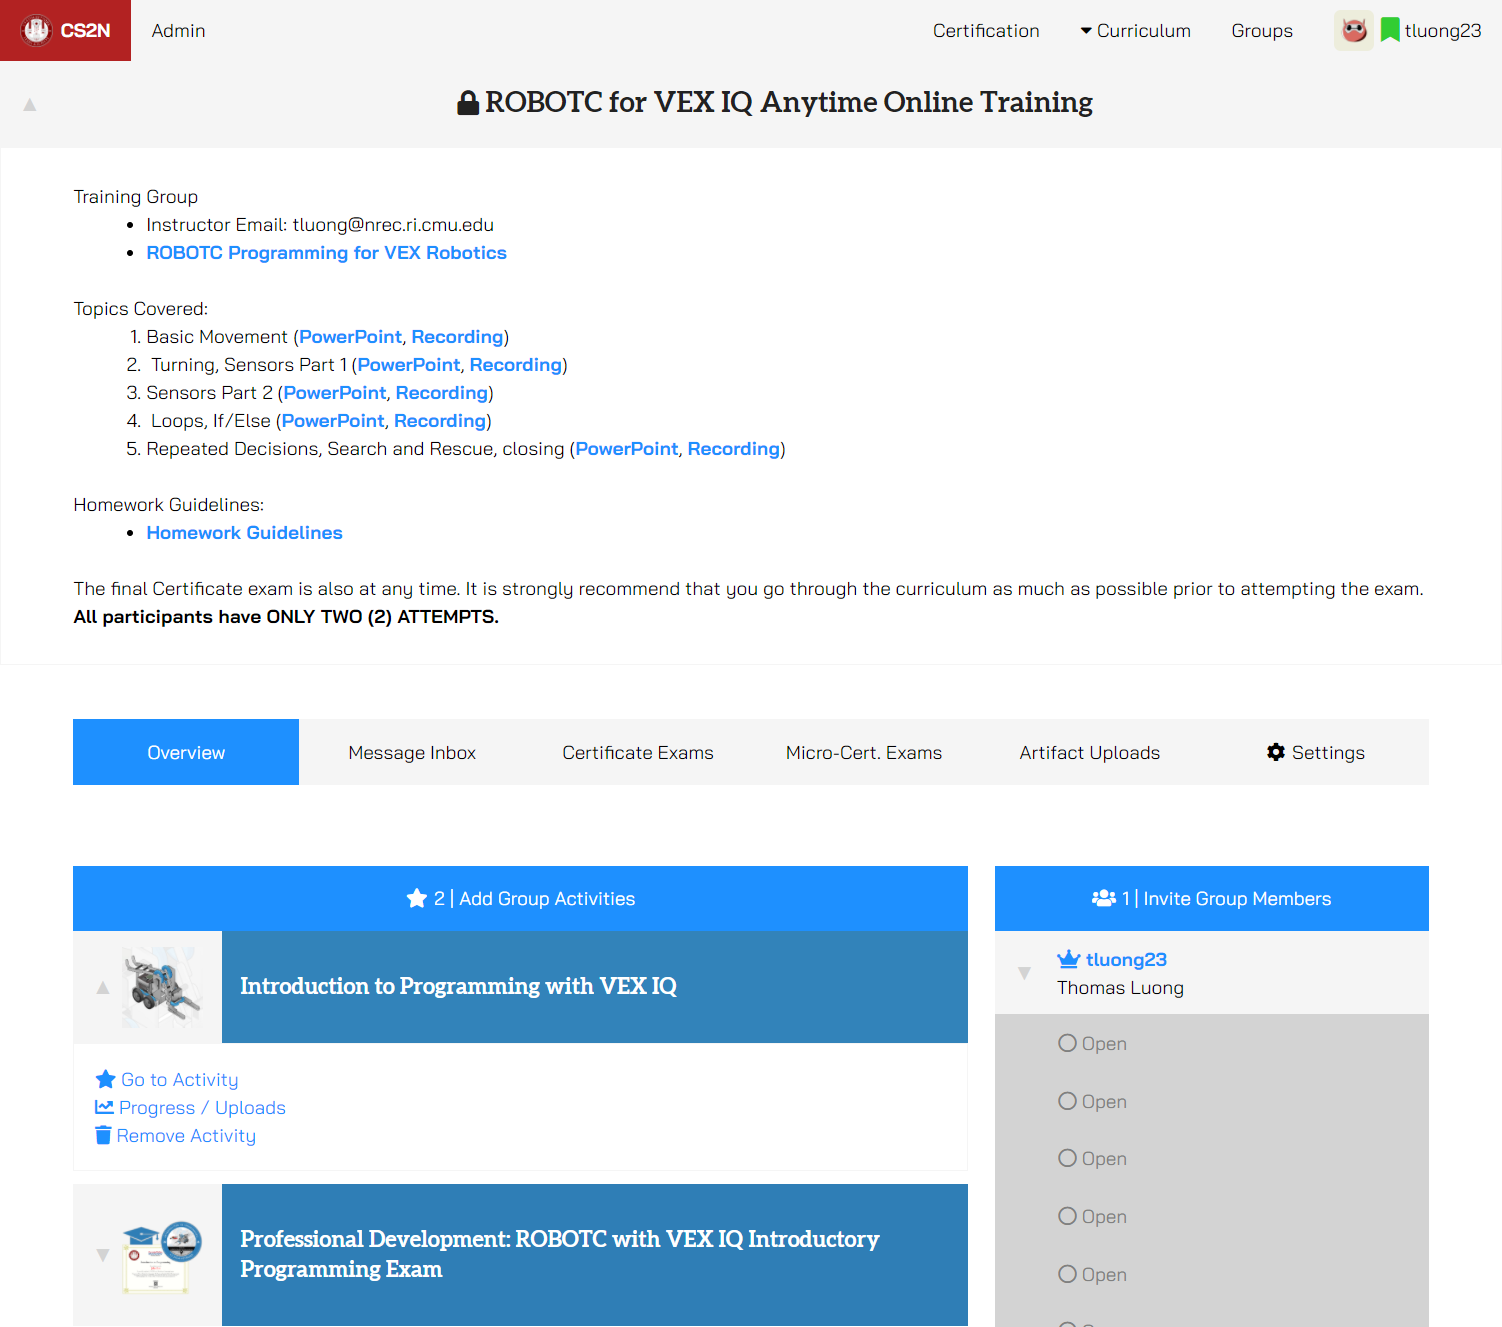Click the chart icon beside Progress / Uploads

point(104,1107)
